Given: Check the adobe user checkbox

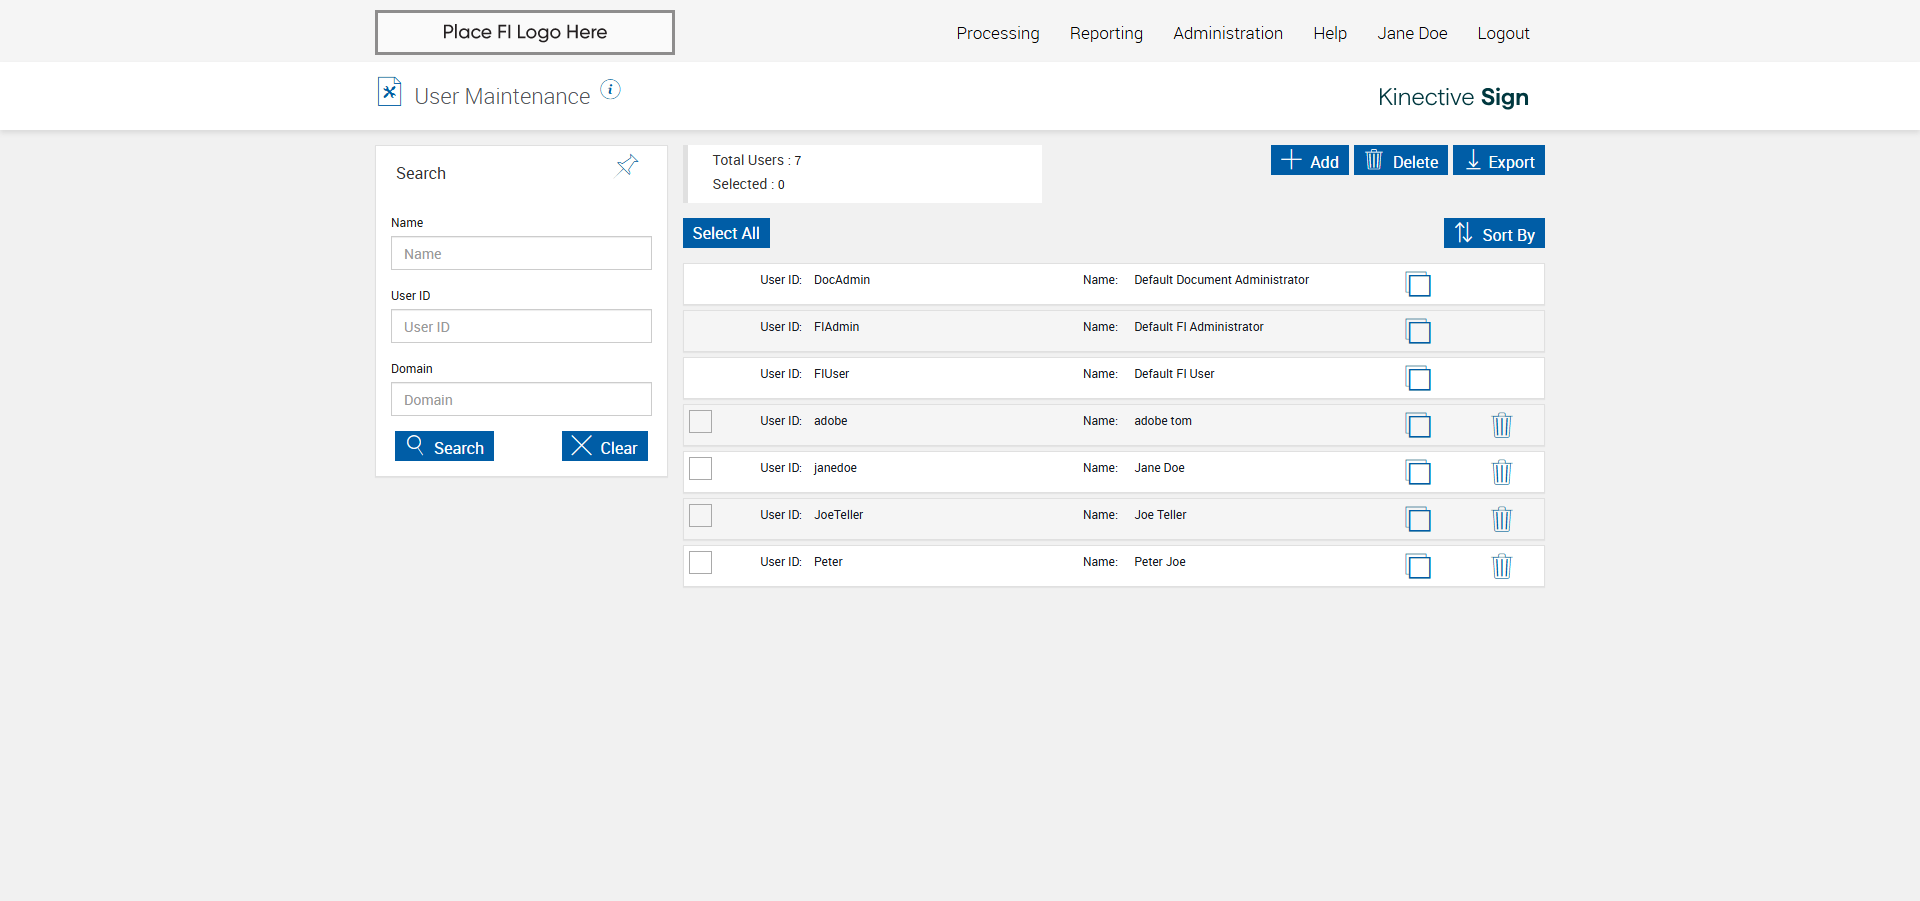Looking at the screenshot, I should 701,421.
